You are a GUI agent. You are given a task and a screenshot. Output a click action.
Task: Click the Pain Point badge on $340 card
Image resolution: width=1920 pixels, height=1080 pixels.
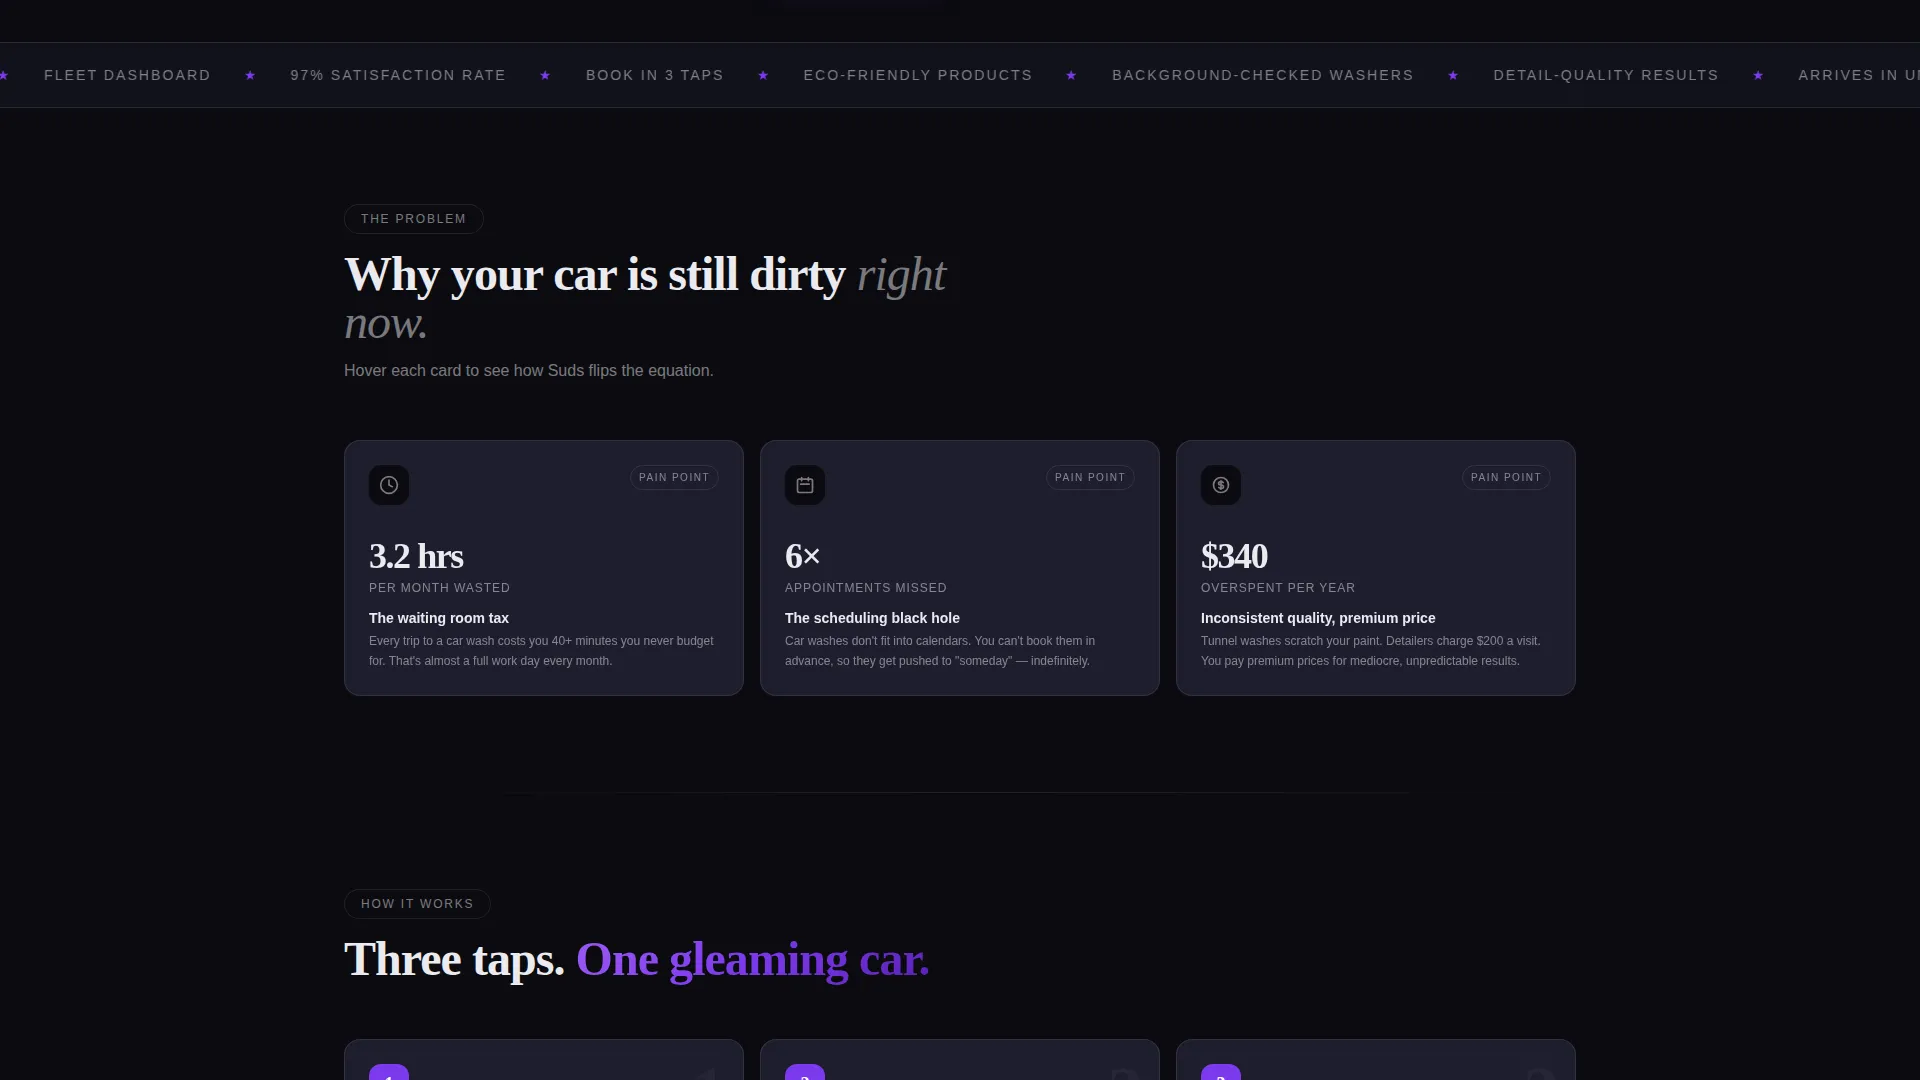[x=1506, y=478]
